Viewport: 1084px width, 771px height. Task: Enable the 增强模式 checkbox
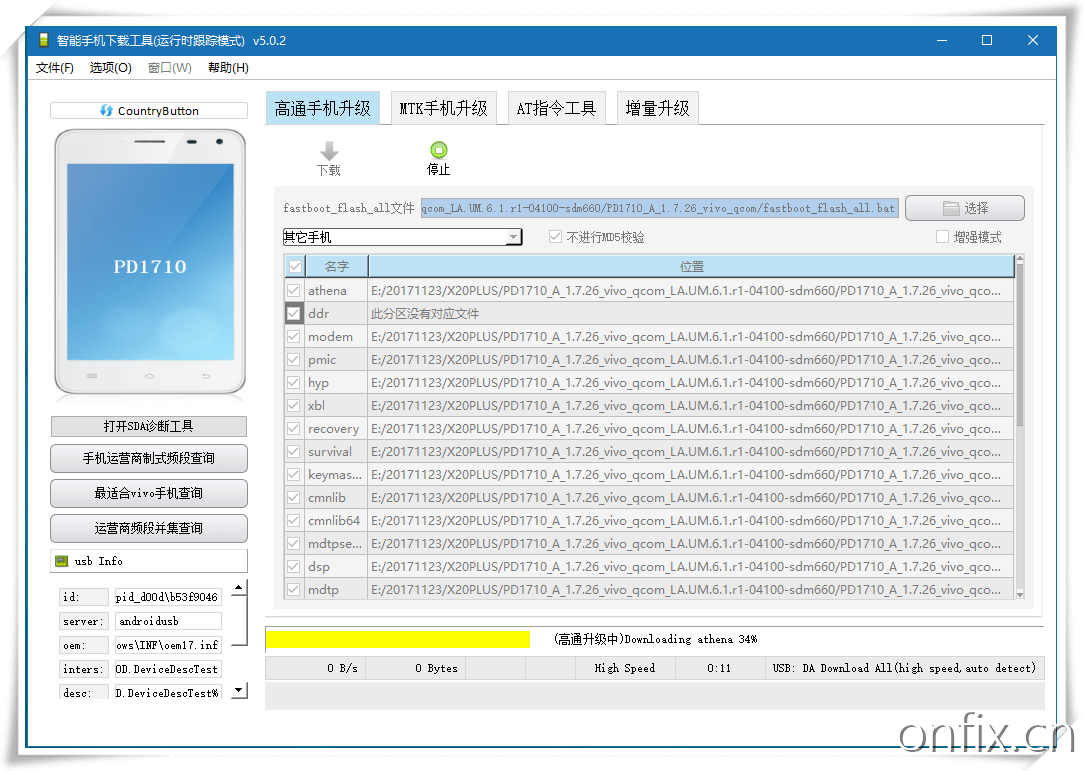click(941, 236)
